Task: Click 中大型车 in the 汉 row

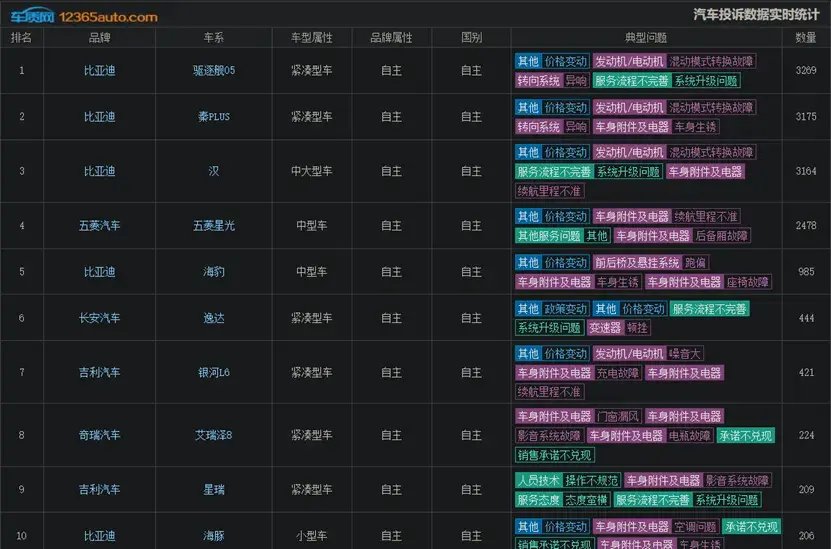Action: pos(312,171)
